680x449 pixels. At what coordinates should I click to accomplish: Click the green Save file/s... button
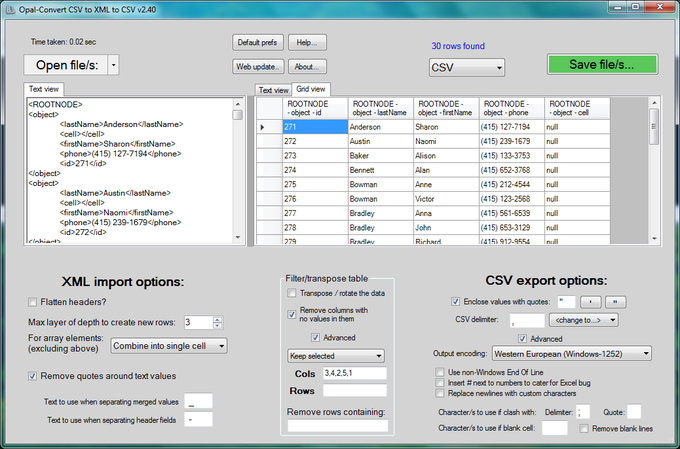[x=602, y=64]
